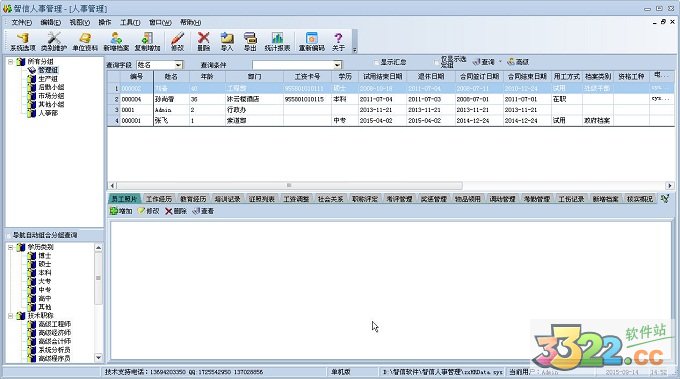The height and width of the screenshot is (379, 680).
Task: Click the 类别维护 tools icon
Action: pyautogui.click(x=54, y=42)
